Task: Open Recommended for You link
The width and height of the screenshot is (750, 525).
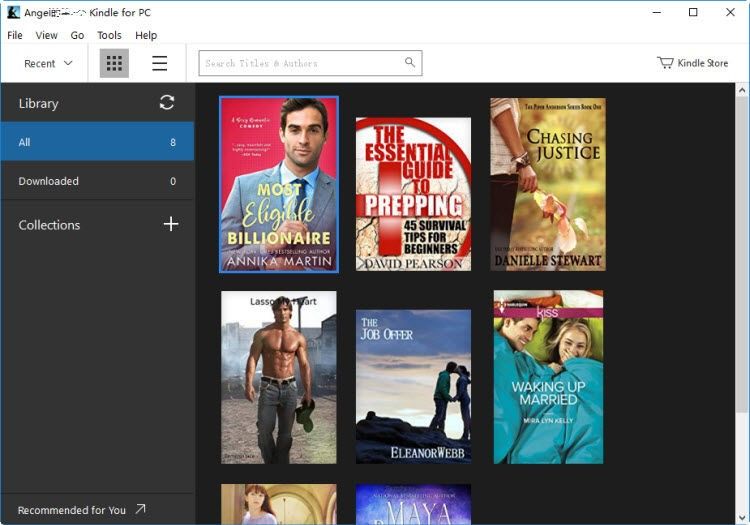Action: pos(72,510)
